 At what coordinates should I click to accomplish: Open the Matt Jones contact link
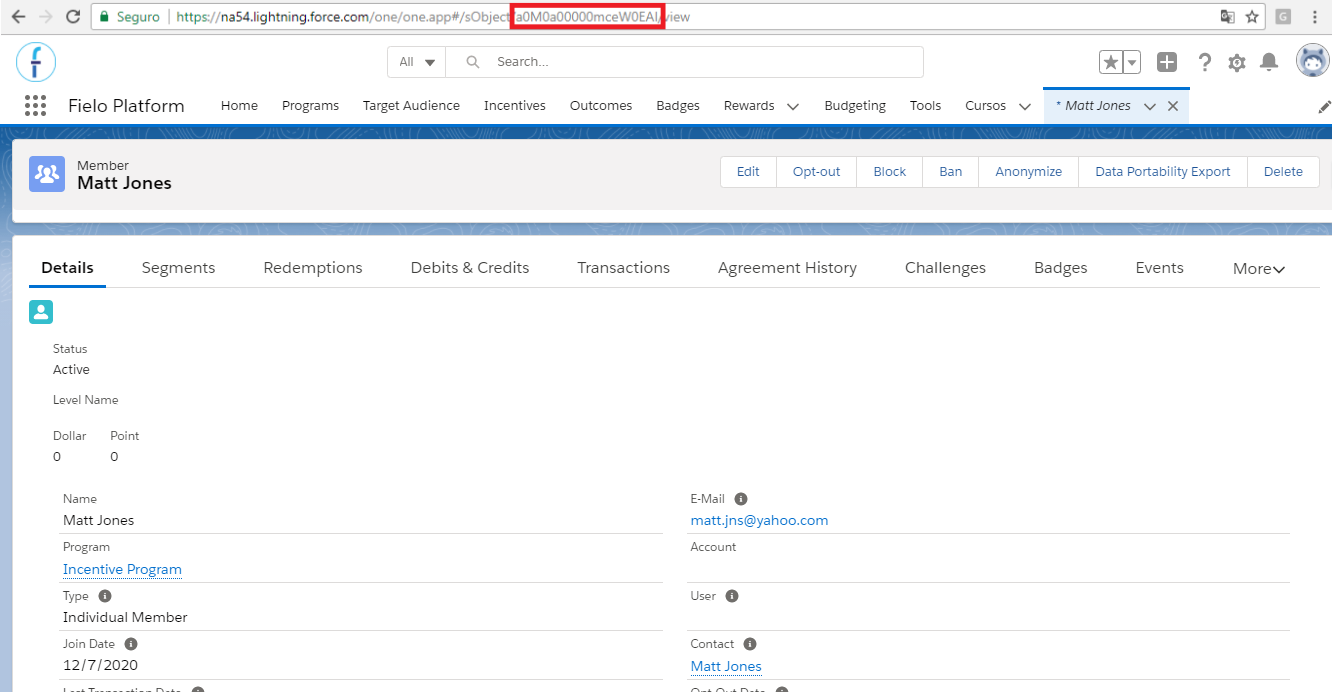(726, 666)
